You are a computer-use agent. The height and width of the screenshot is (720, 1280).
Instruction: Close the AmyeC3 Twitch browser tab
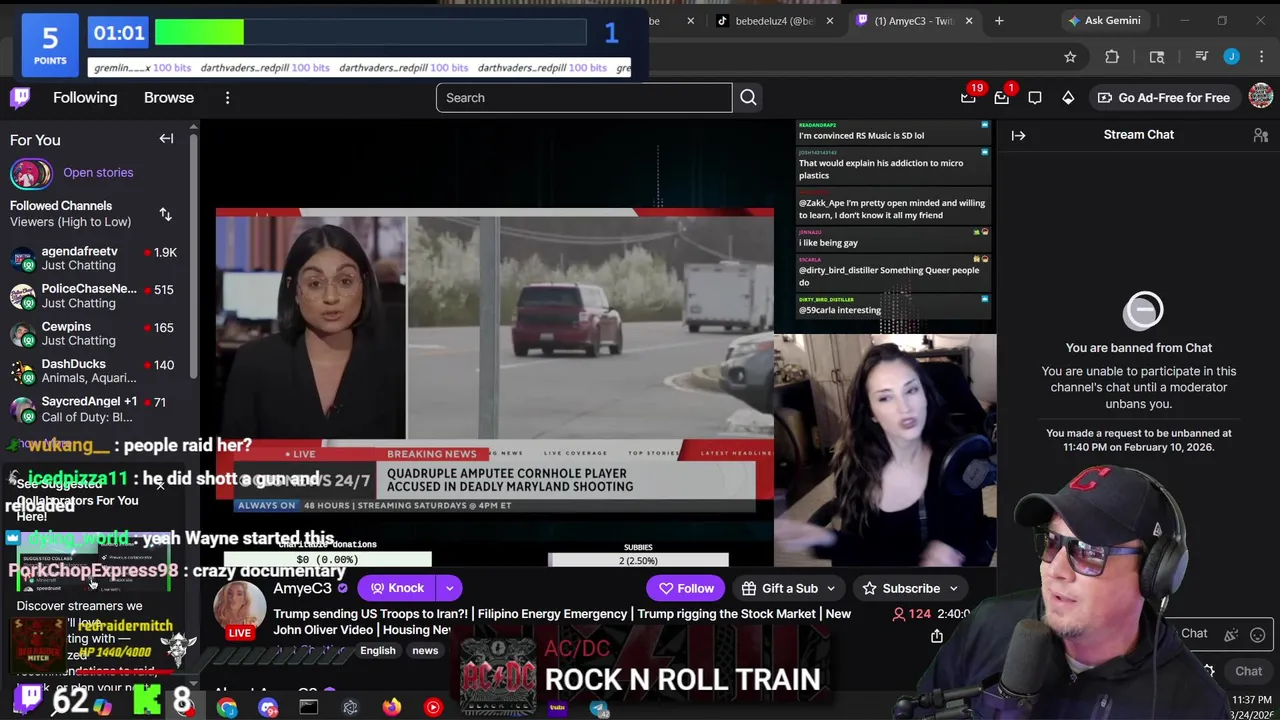pos(968,21)
